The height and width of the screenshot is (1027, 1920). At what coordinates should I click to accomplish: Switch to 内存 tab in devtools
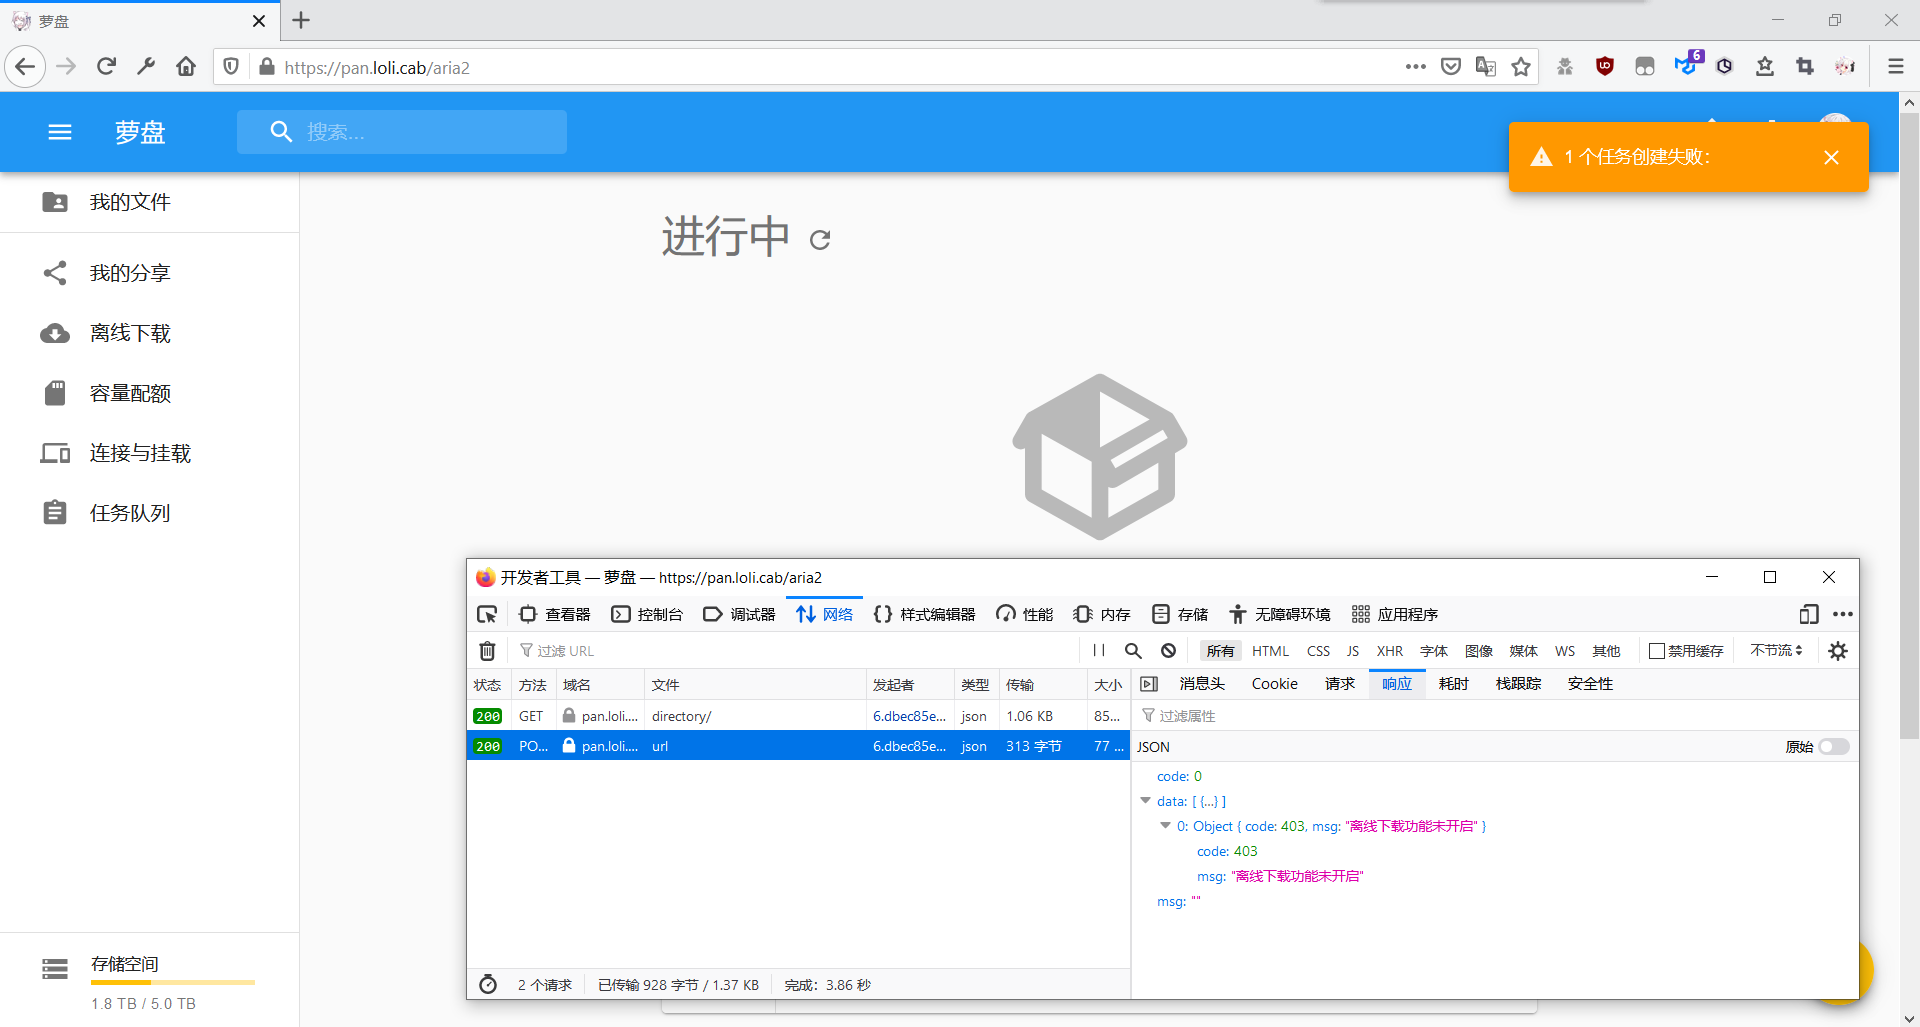pos(1102,614)
